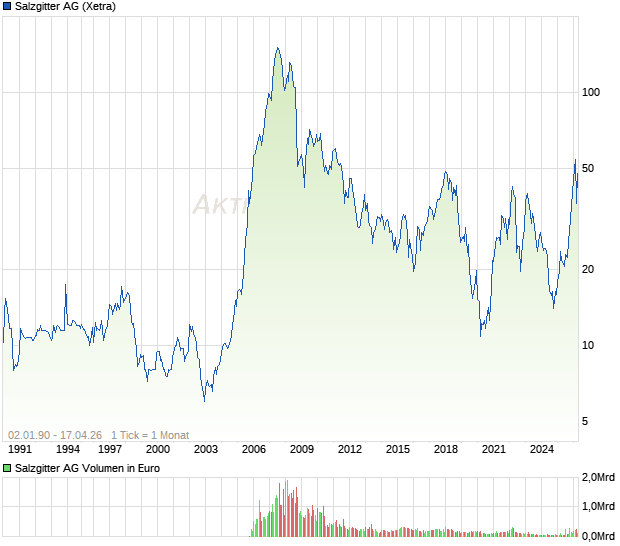
Task: Click the 2,0Mrd volume axis label
Action: [598, 478]
